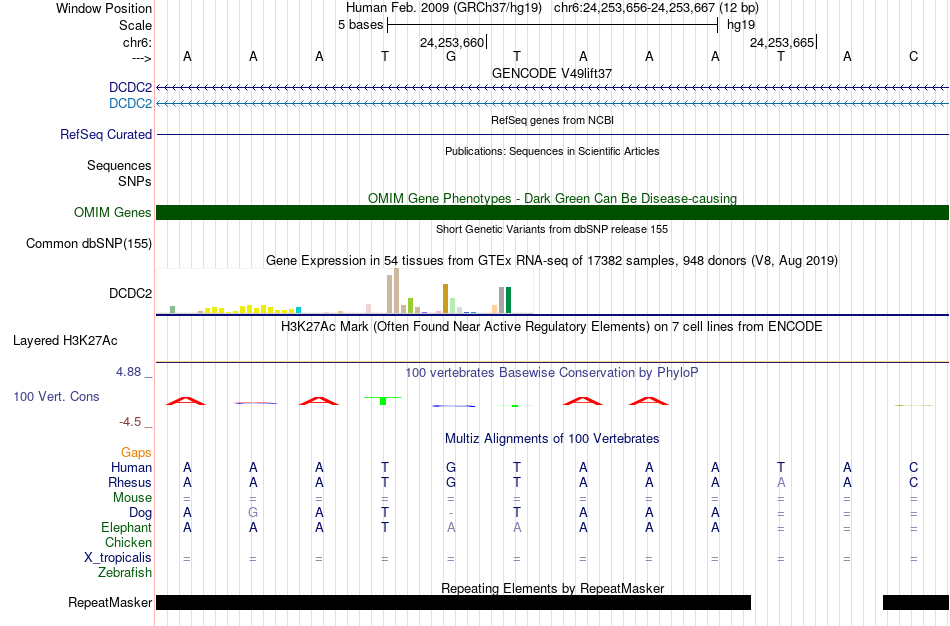Click the Human Feb. 2009 (GRCh37/hg19) title text

tap(443, 8)
